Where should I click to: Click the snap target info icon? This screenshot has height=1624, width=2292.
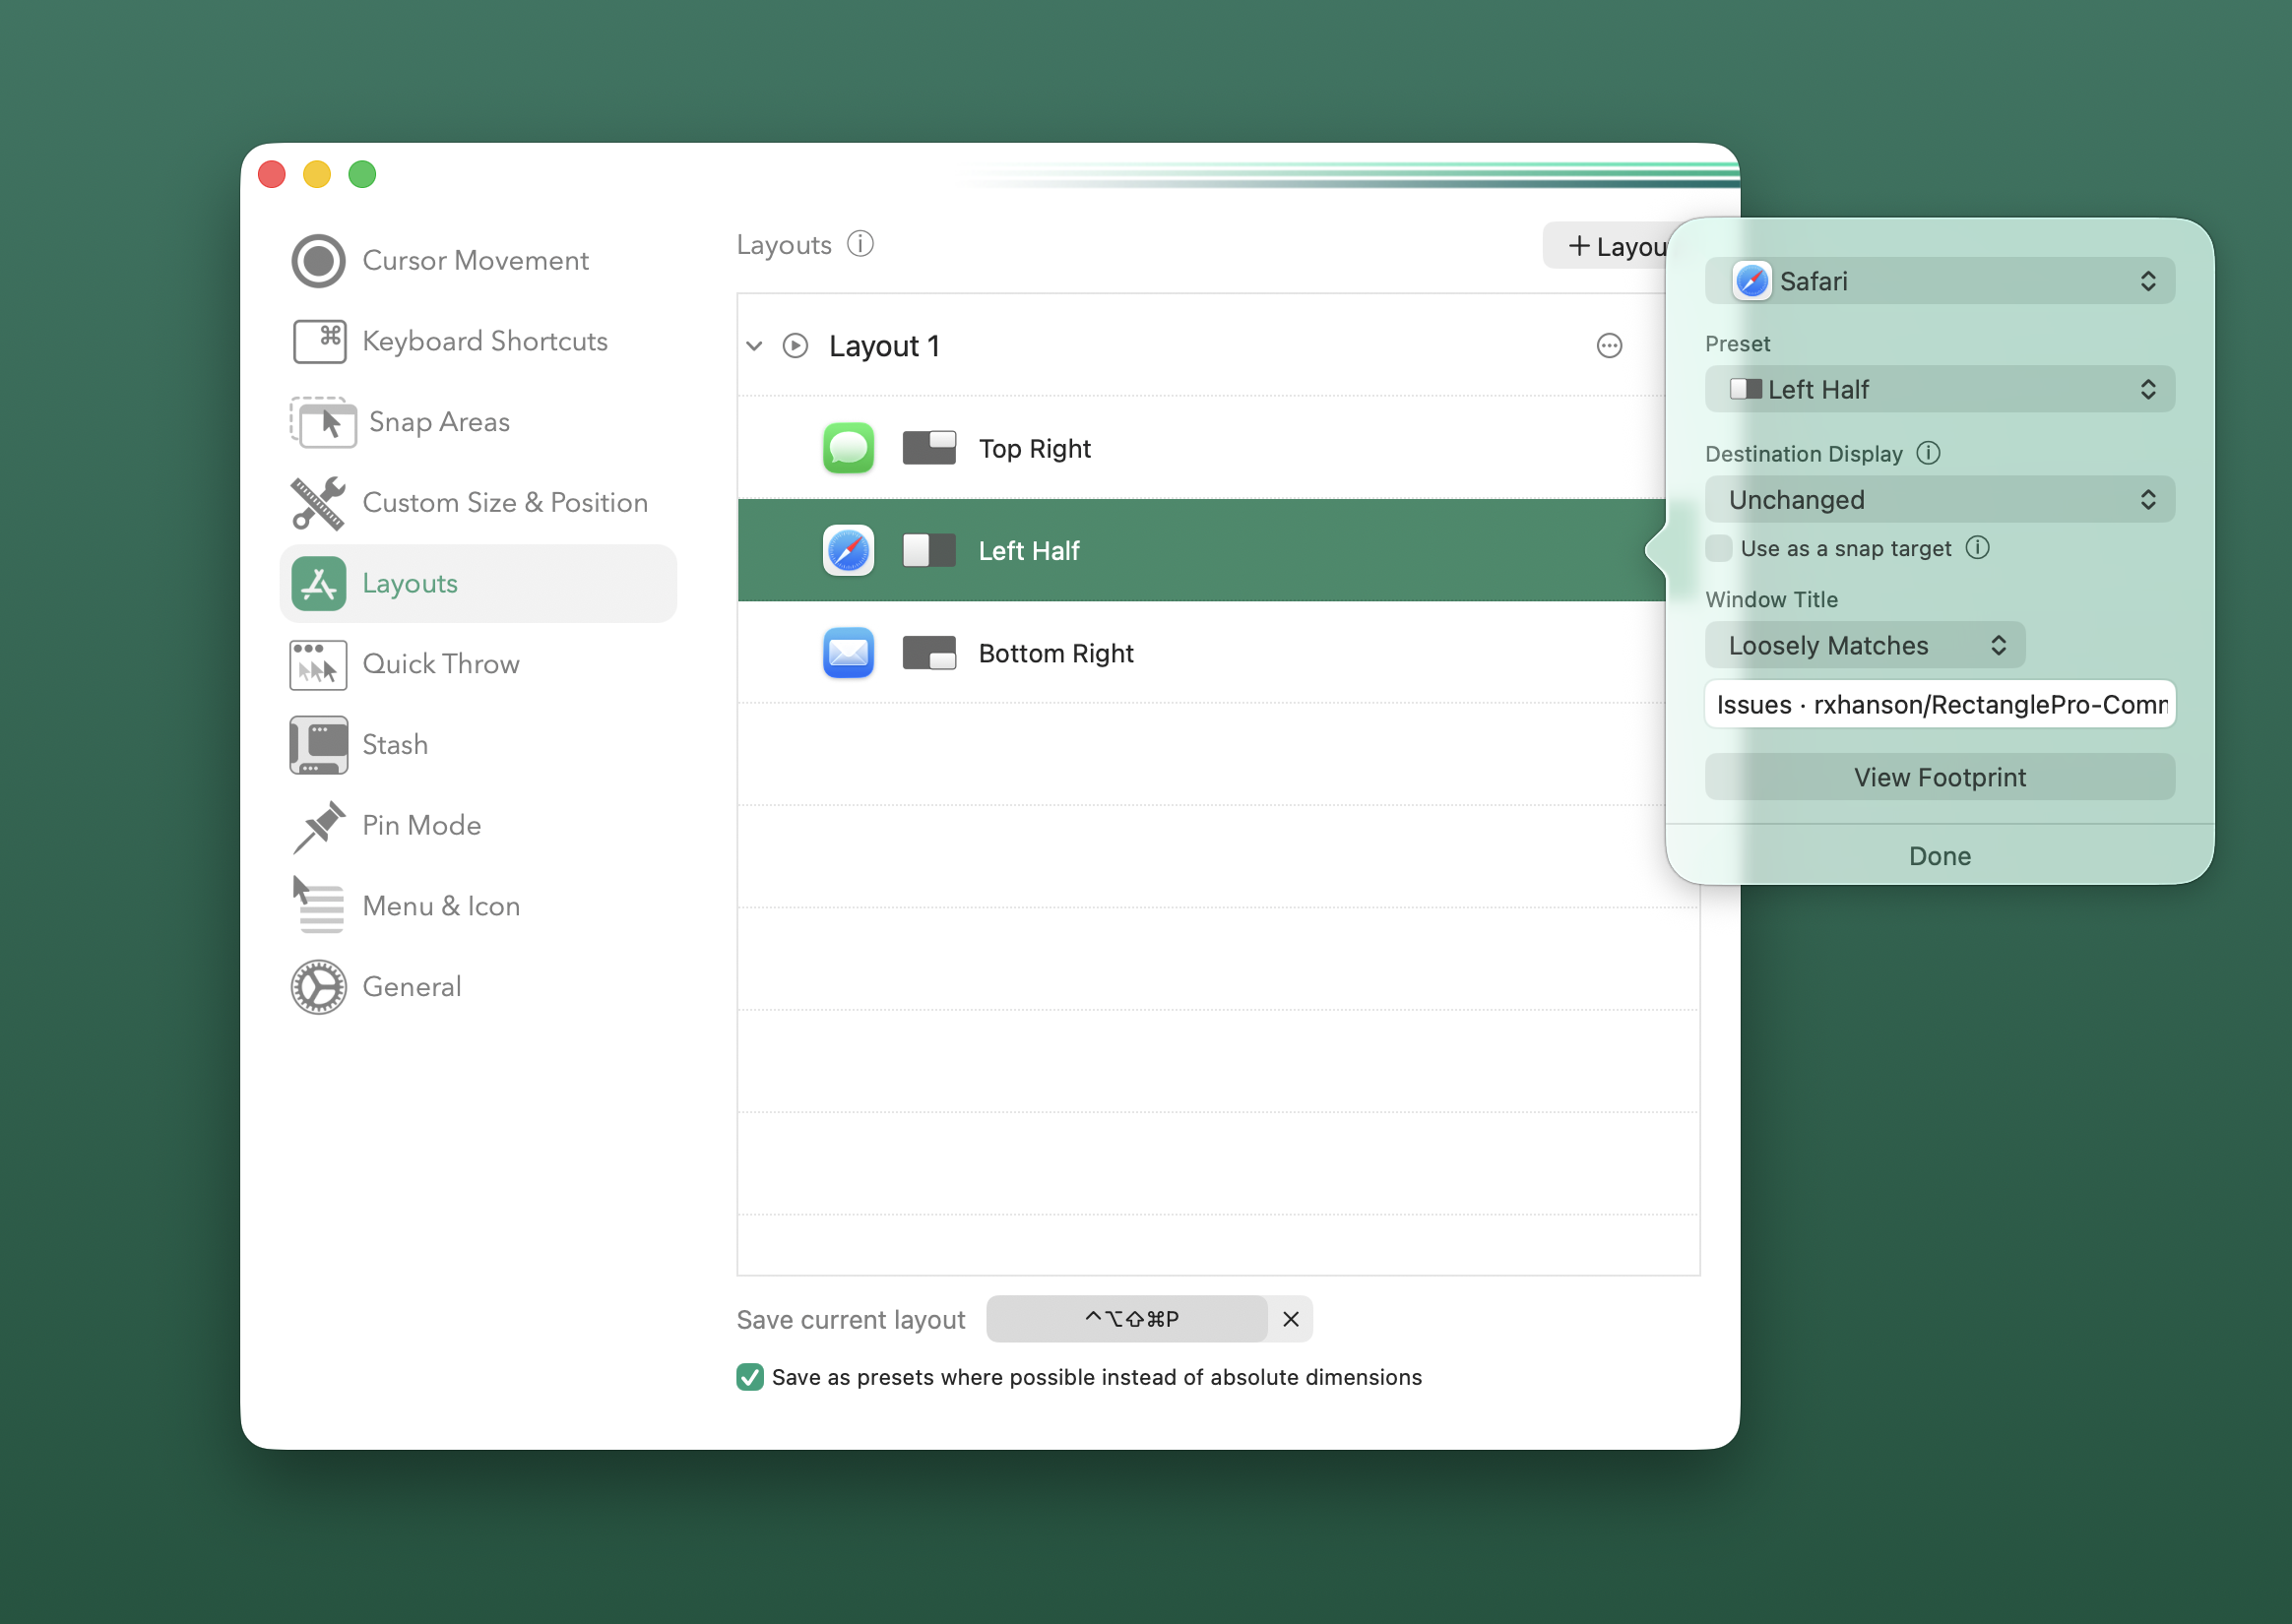[1978, 548]
